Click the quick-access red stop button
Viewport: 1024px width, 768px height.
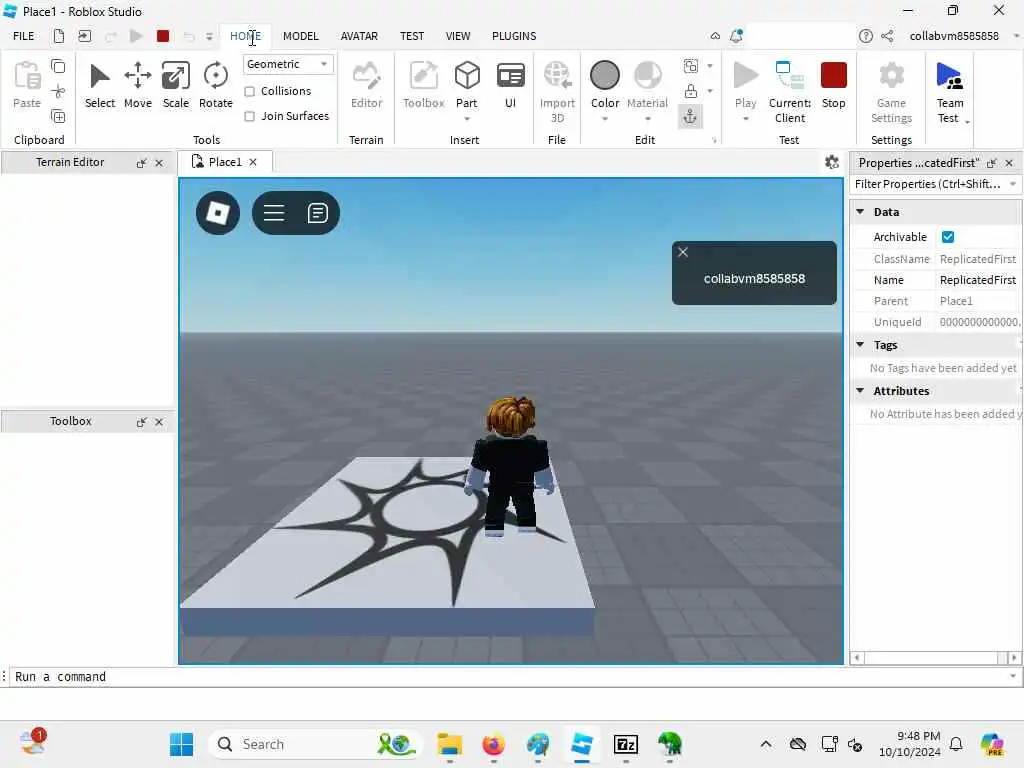[x=163, y=36]
